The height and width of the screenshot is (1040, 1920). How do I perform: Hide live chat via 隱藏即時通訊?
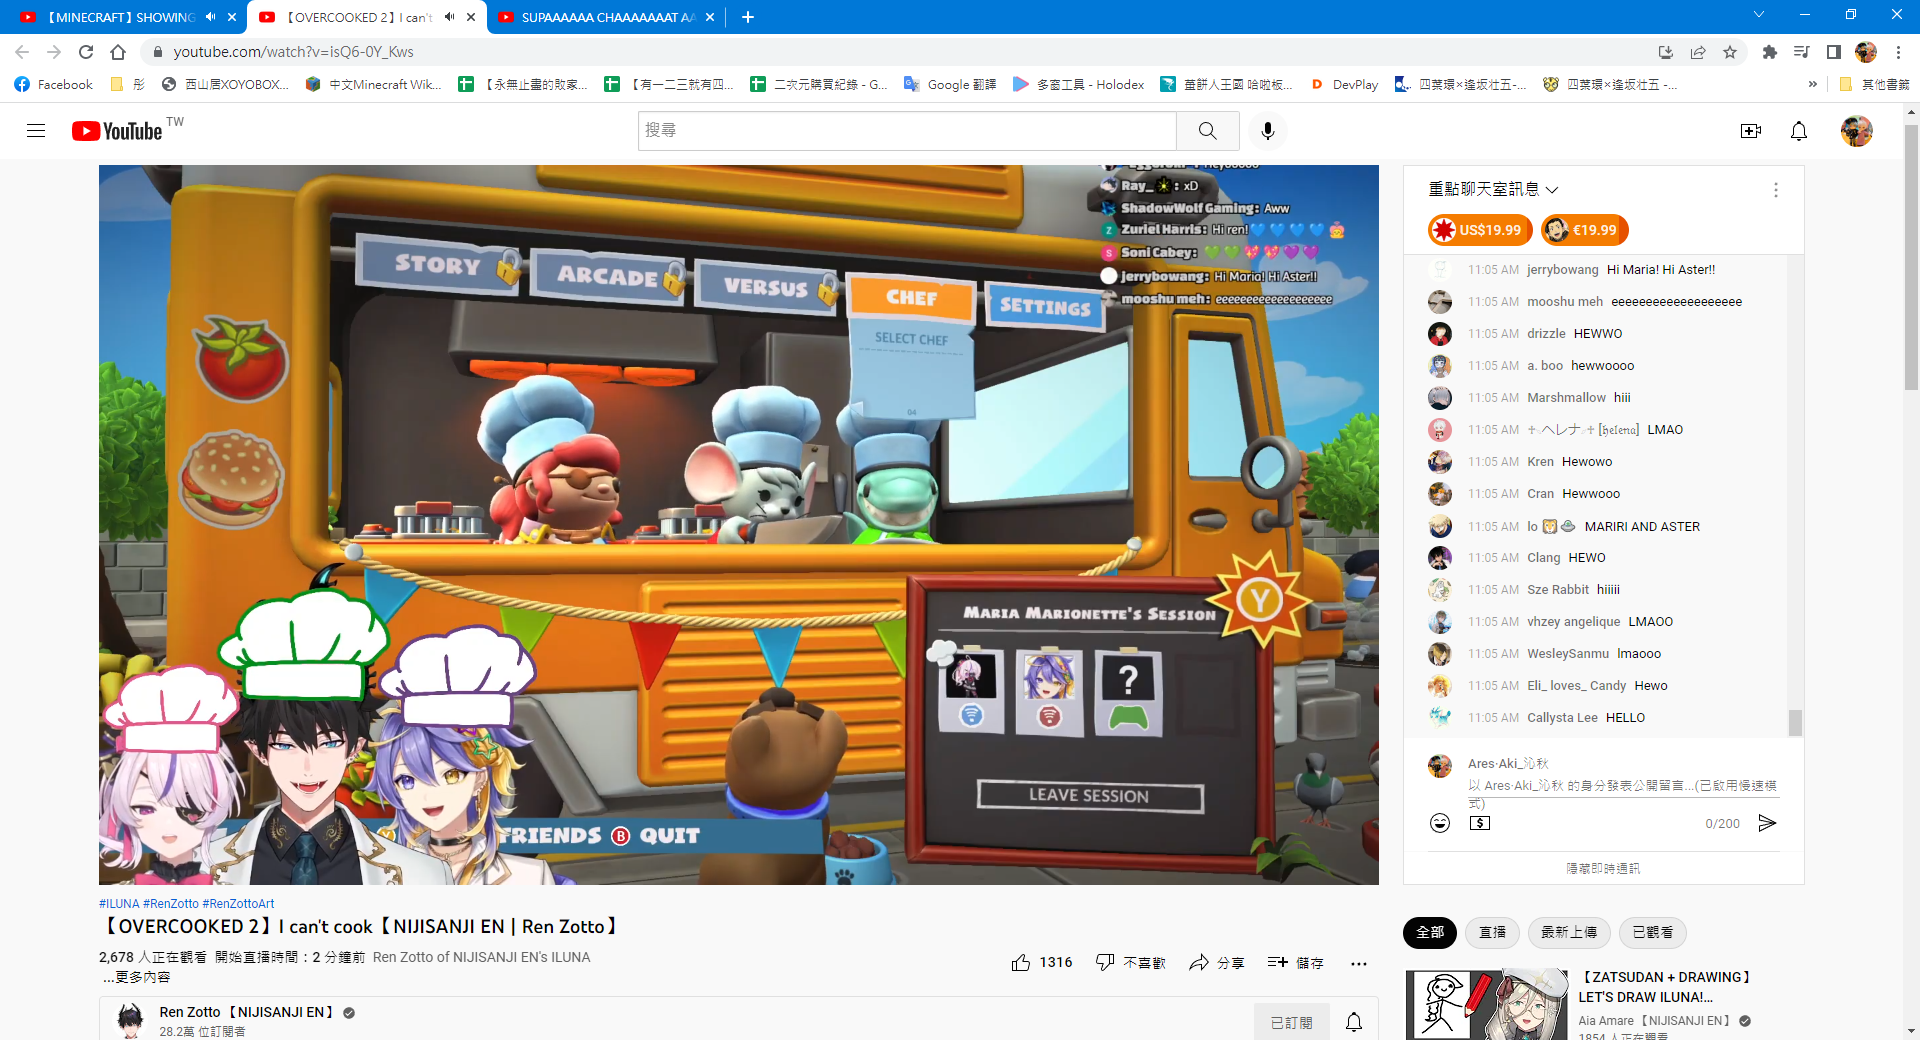coord(1603,868)
